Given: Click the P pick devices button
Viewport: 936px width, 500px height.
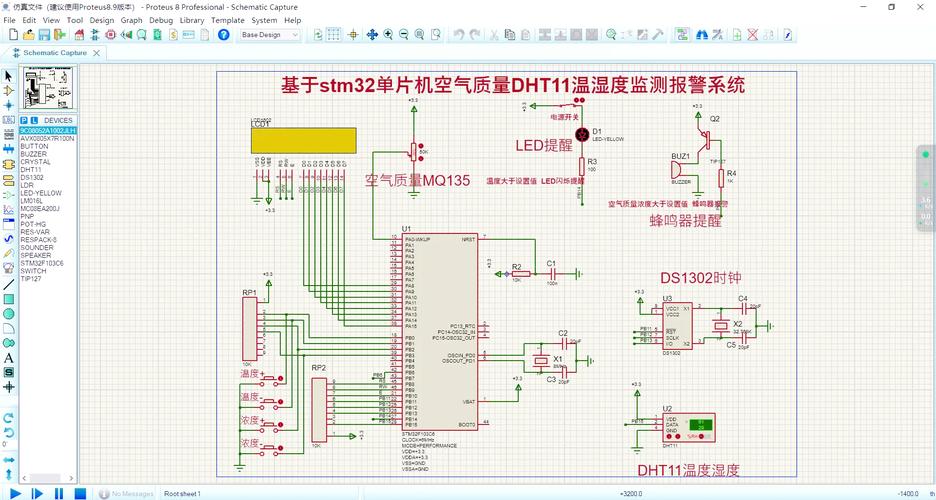Looking at the screenshot, I should pyautogui.click(x=24, y=121).
